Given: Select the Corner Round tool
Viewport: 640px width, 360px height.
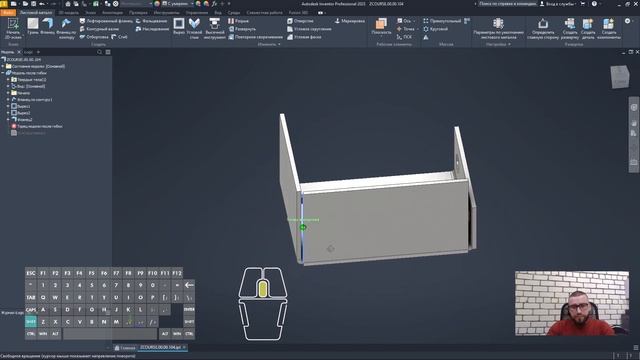Looking at the screenshot, I should point(309,29).
